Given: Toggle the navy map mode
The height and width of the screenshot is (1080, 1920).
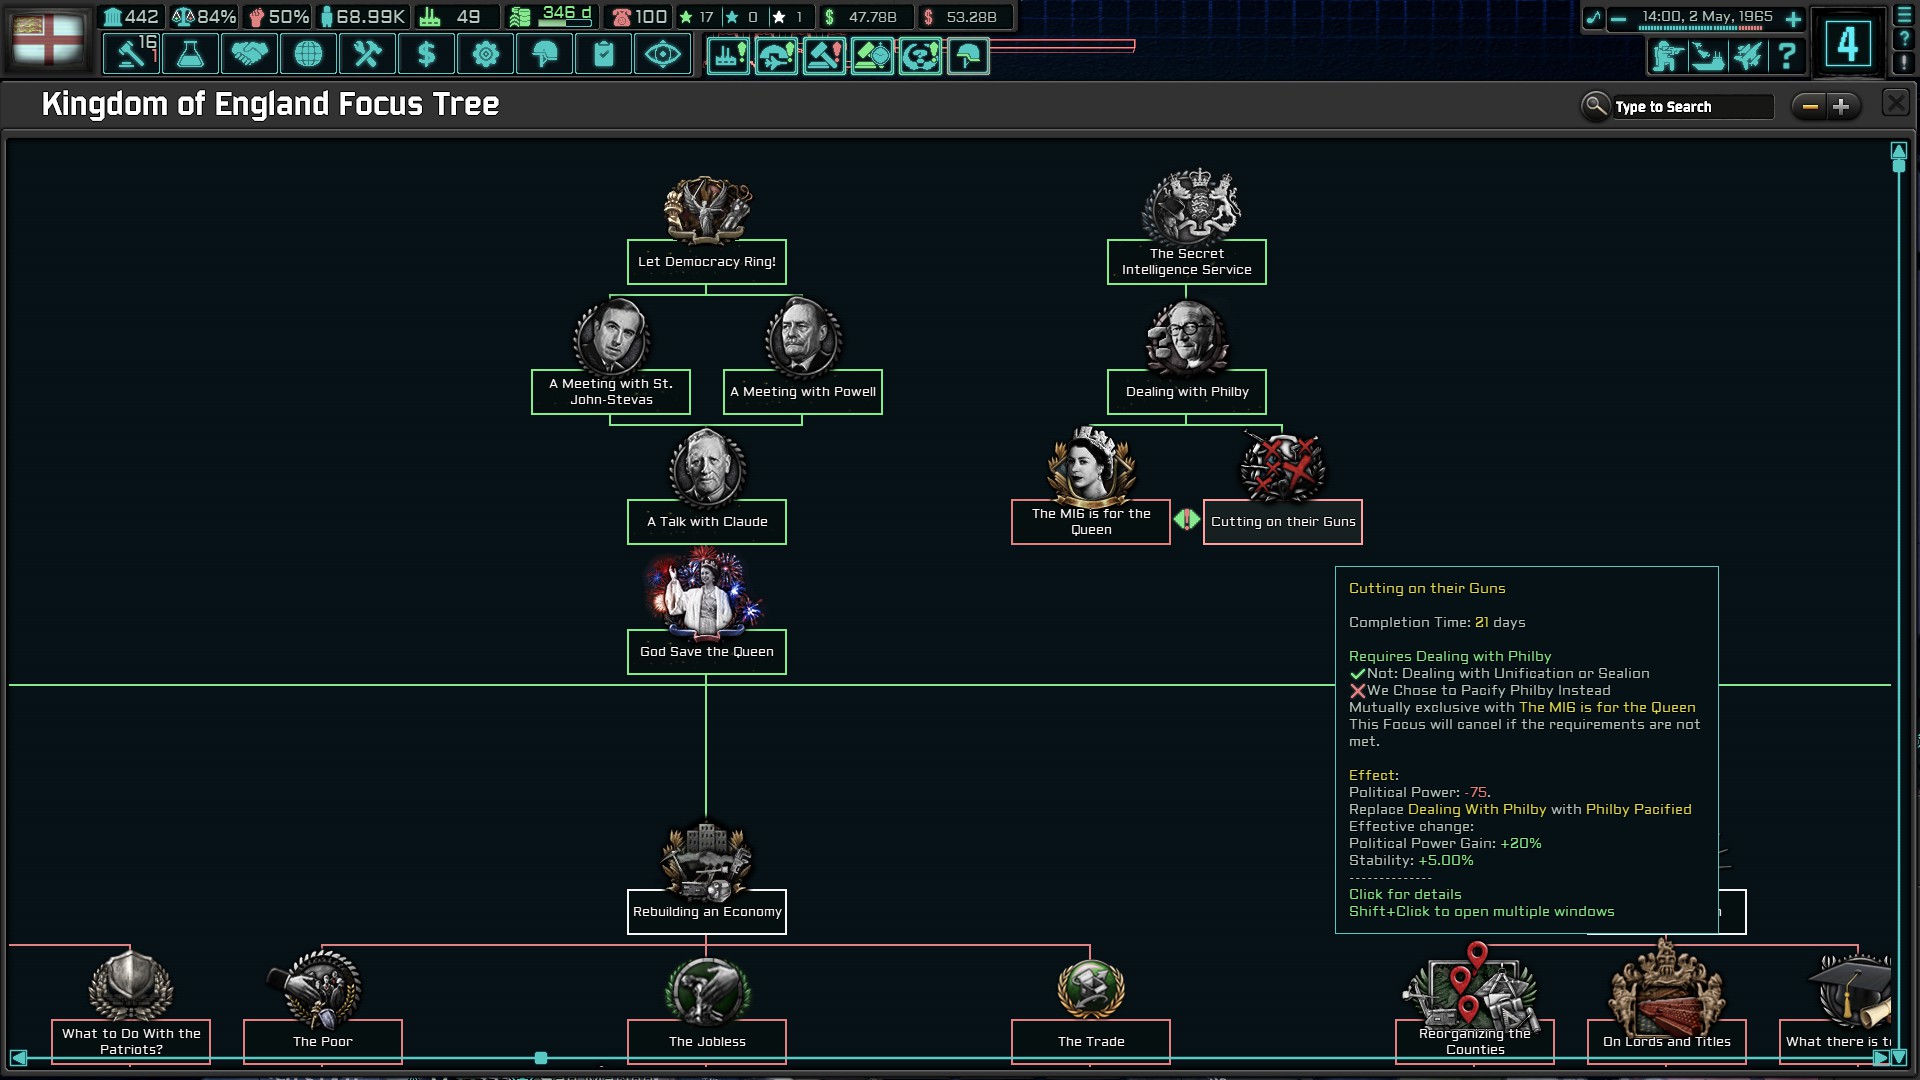Looking at the screenshot, I should click(1707, 55).
